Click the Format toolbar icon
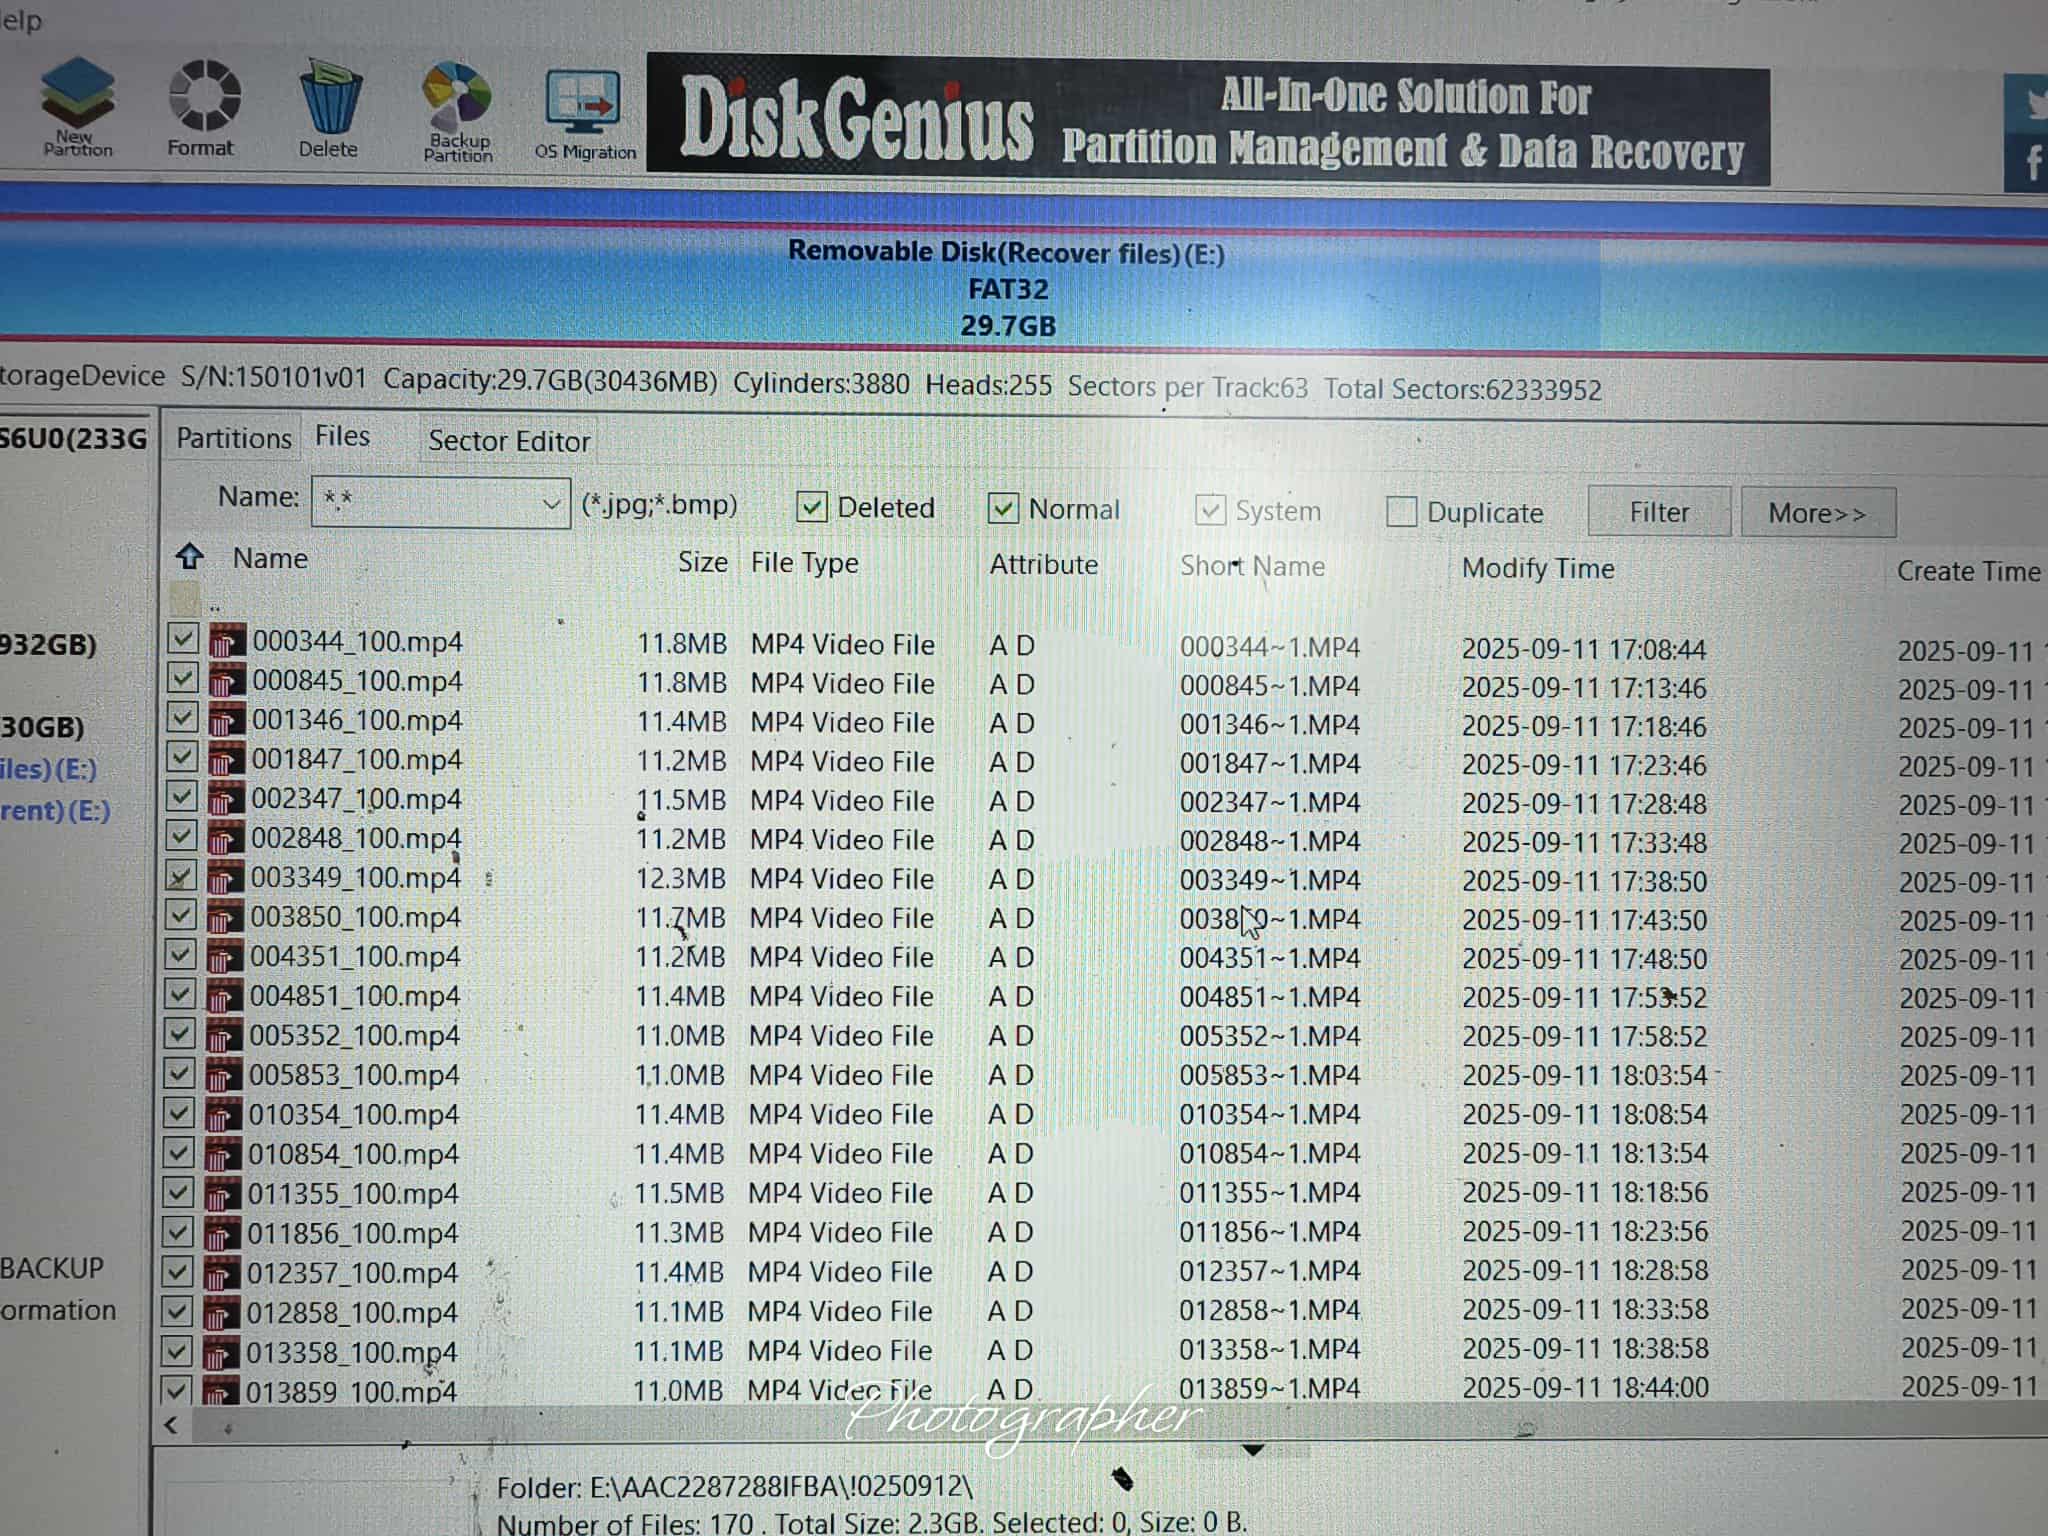 click(x=201, y=108)
